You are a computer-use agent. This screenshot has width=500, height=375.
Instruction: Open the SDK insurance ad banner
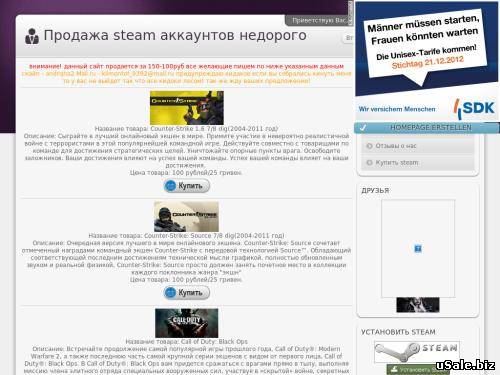point(427,61)
